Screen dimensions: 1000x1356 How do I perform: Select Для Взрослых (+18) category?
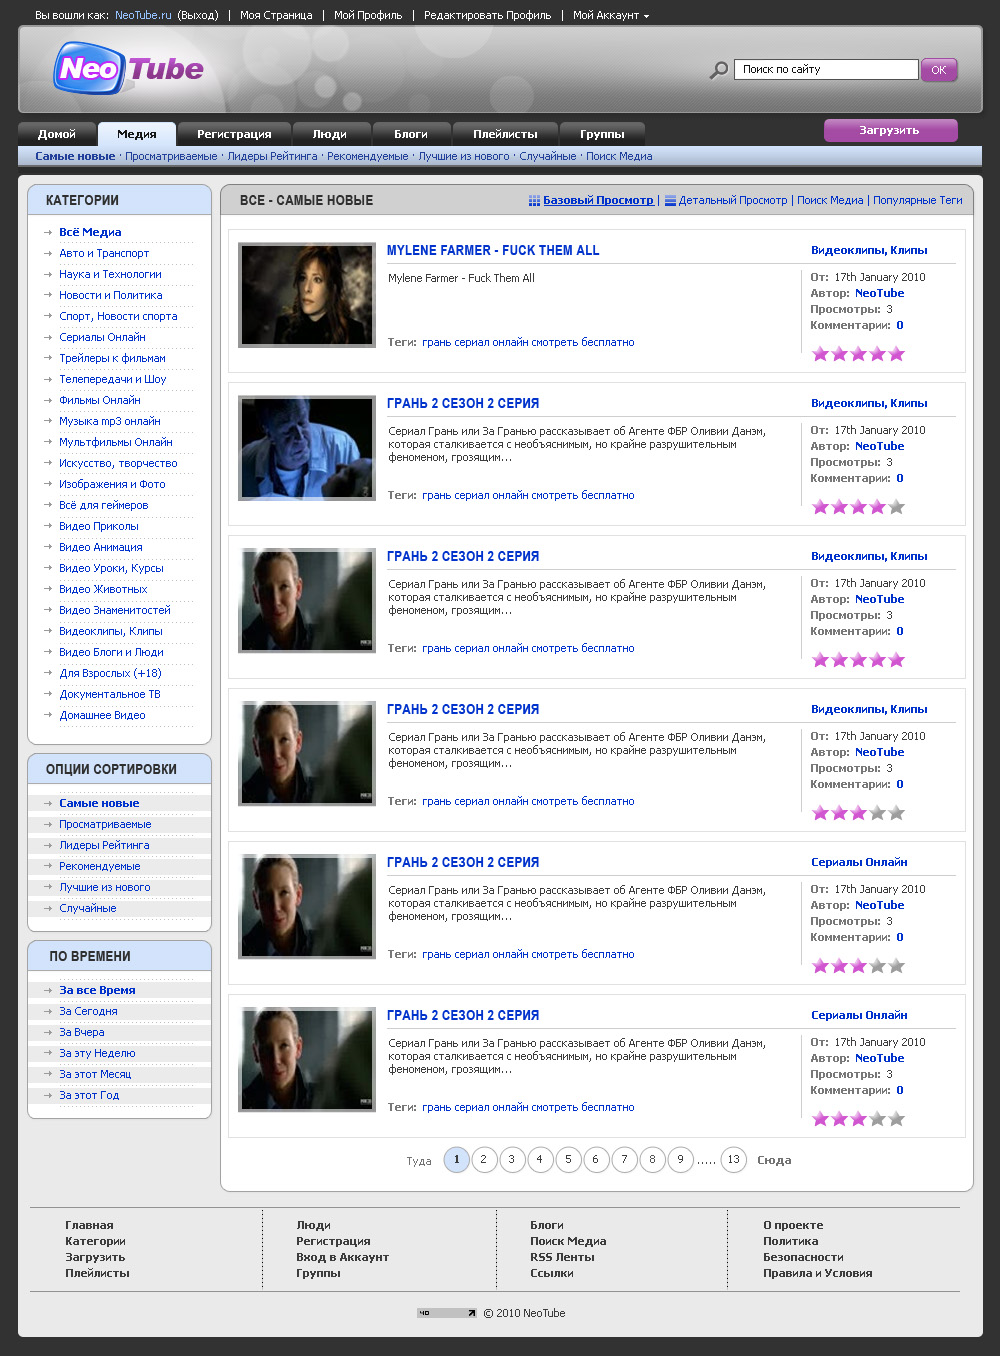pos(110,673)
